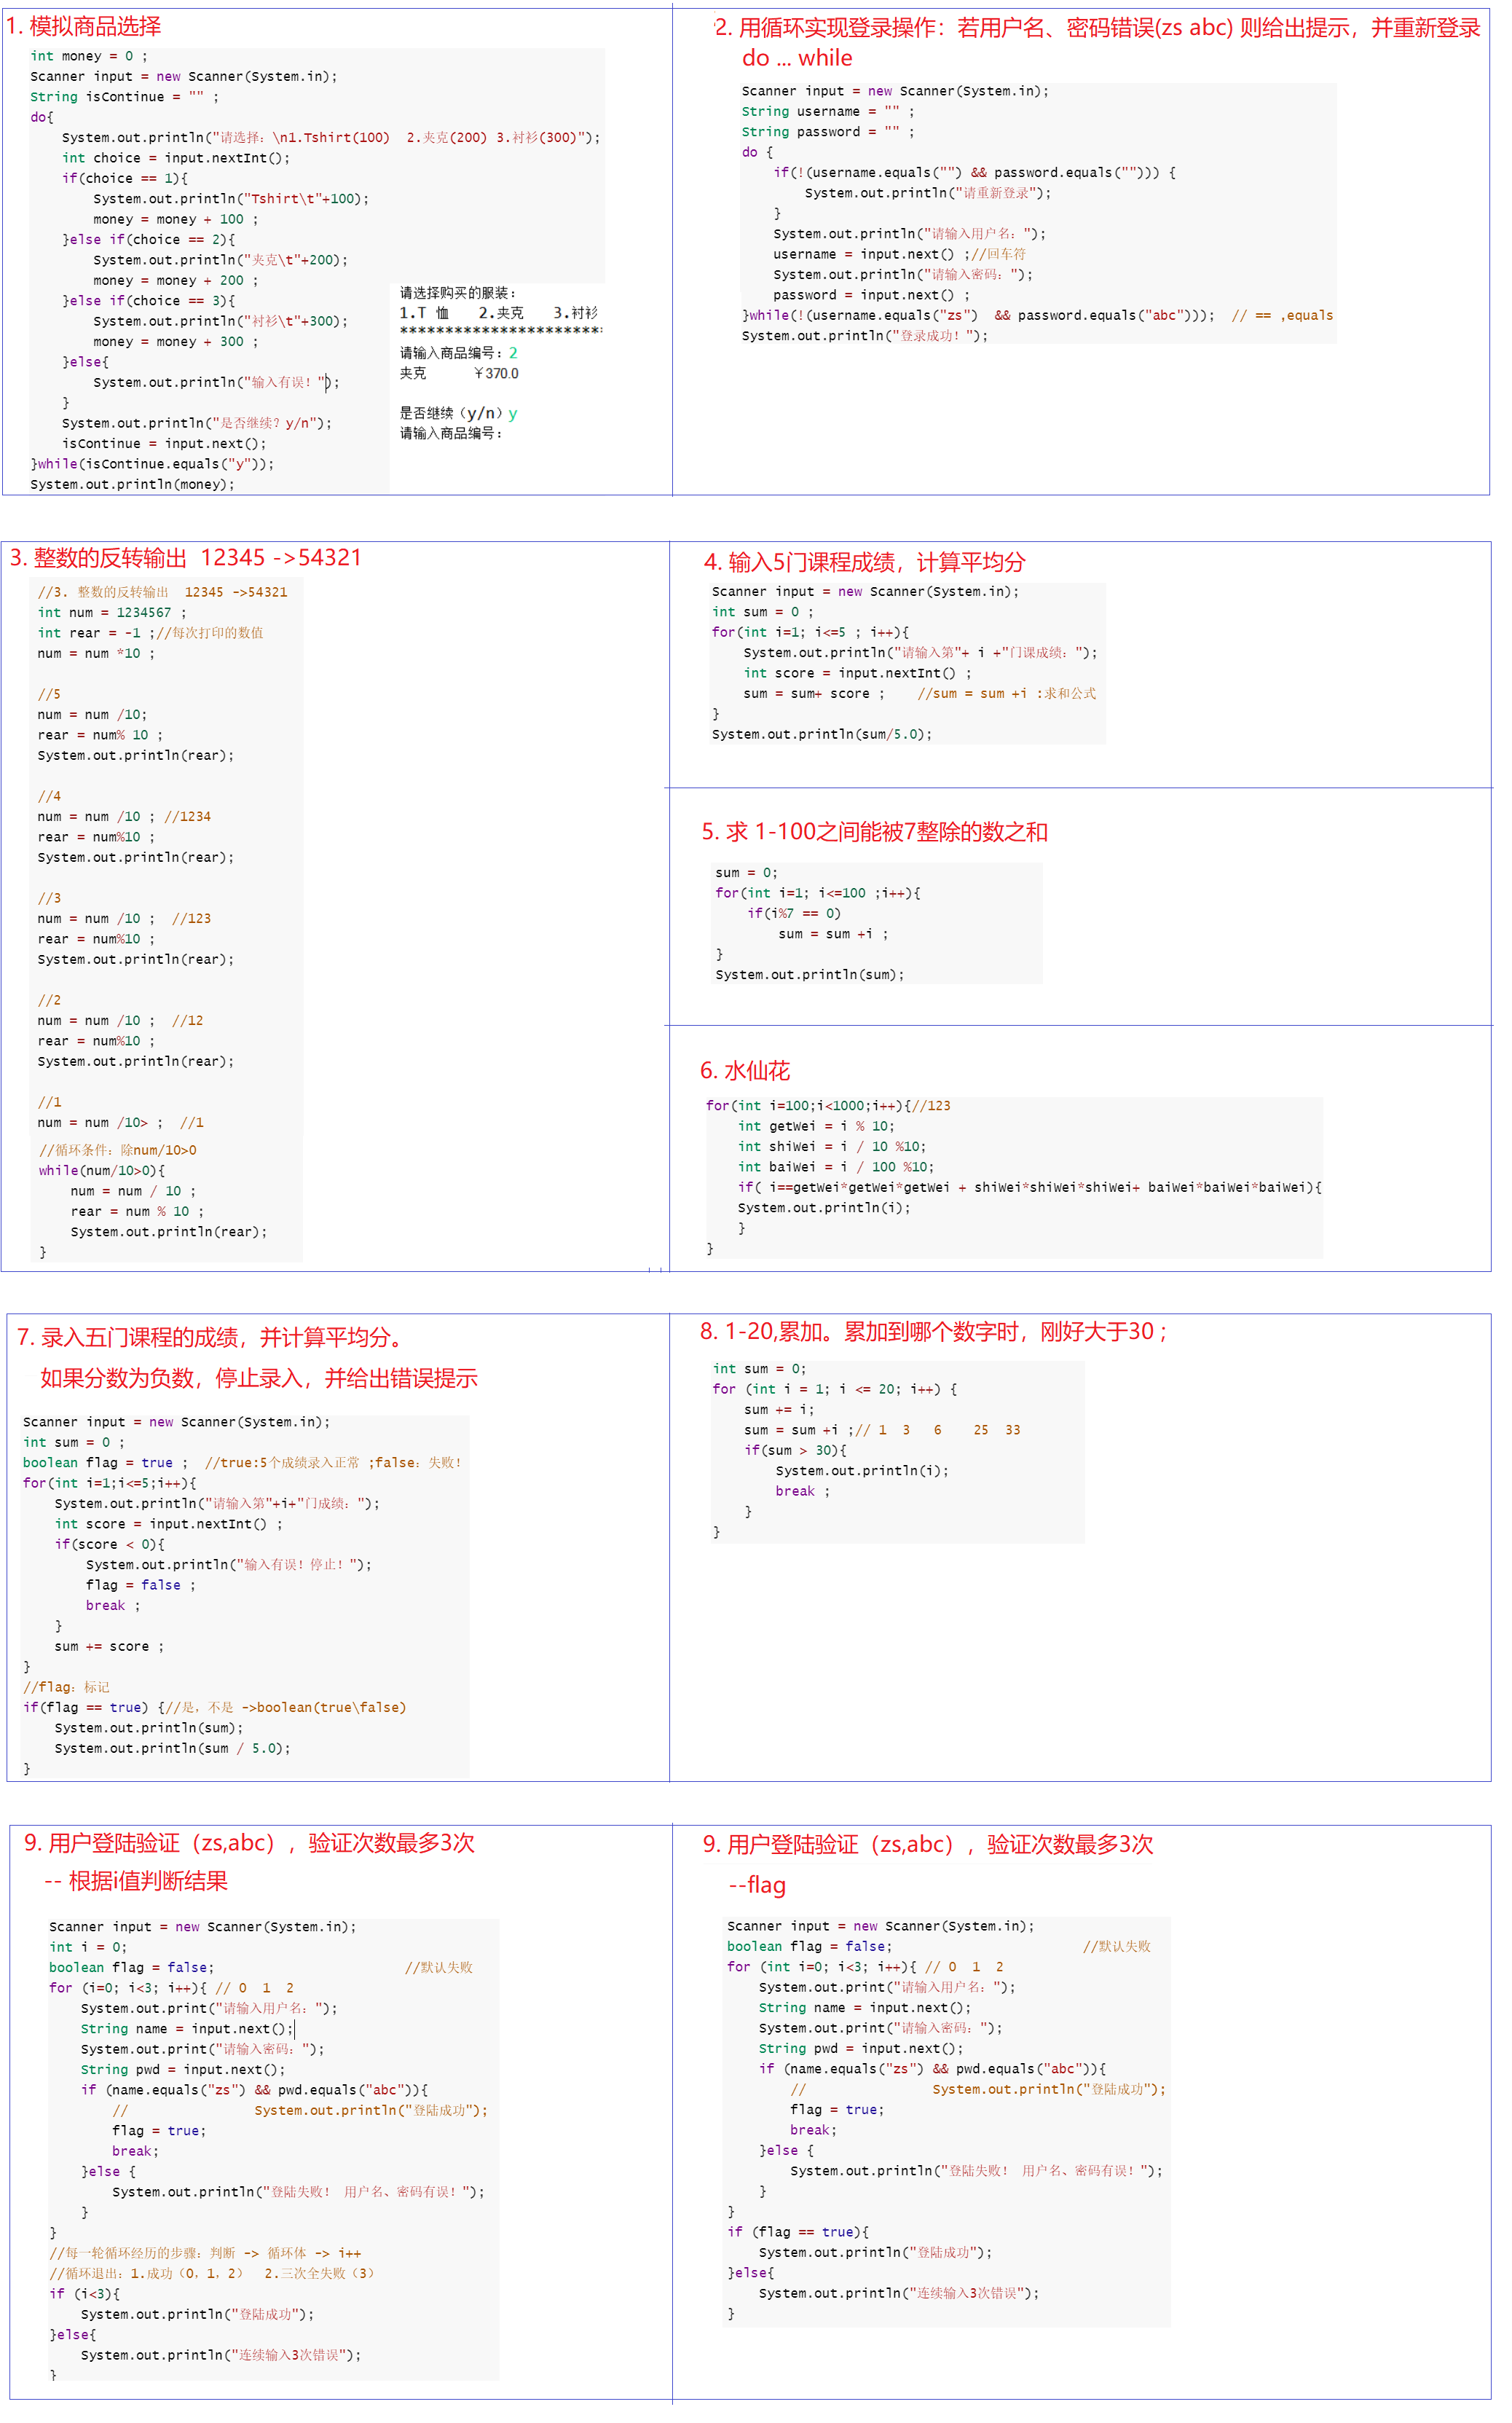Click the heading '5. 求 1-100之间能被7整除的数之和'
The height and width of the screenshot is (2423, 1512).
(x=874, y=832)
